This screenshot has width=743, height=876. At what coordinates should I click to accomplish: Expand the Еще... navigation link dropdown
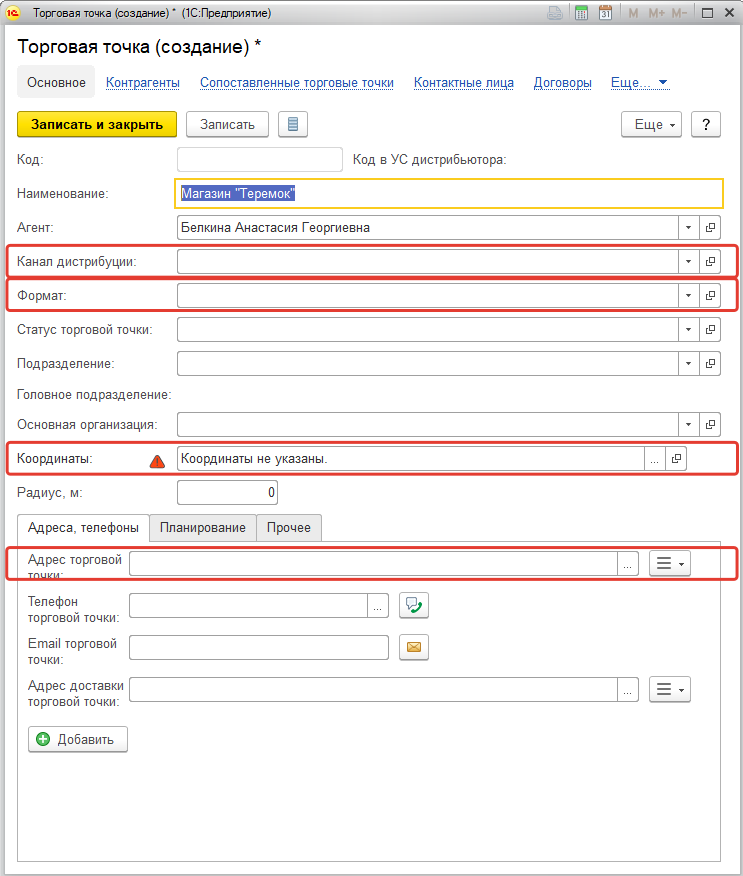coord(639,83)
